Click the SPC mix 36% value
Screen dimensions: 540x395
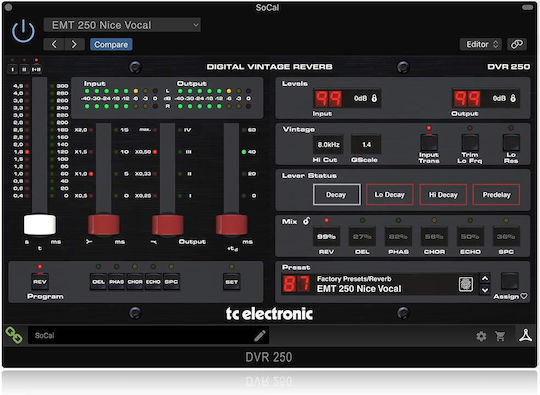506,236
